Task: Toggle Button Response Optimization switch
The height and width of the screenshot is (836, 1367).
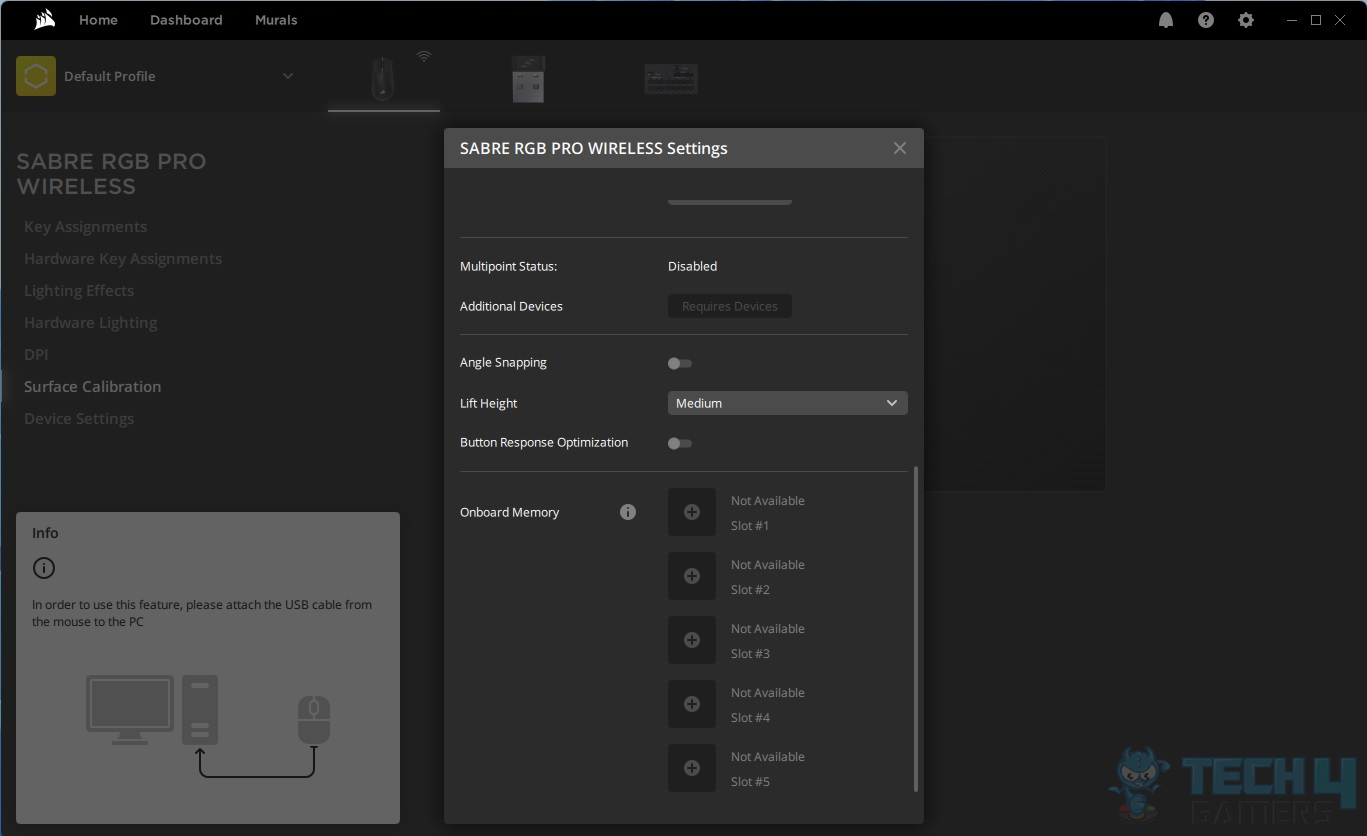Action: pyautogui.click(x=680, y=443)
